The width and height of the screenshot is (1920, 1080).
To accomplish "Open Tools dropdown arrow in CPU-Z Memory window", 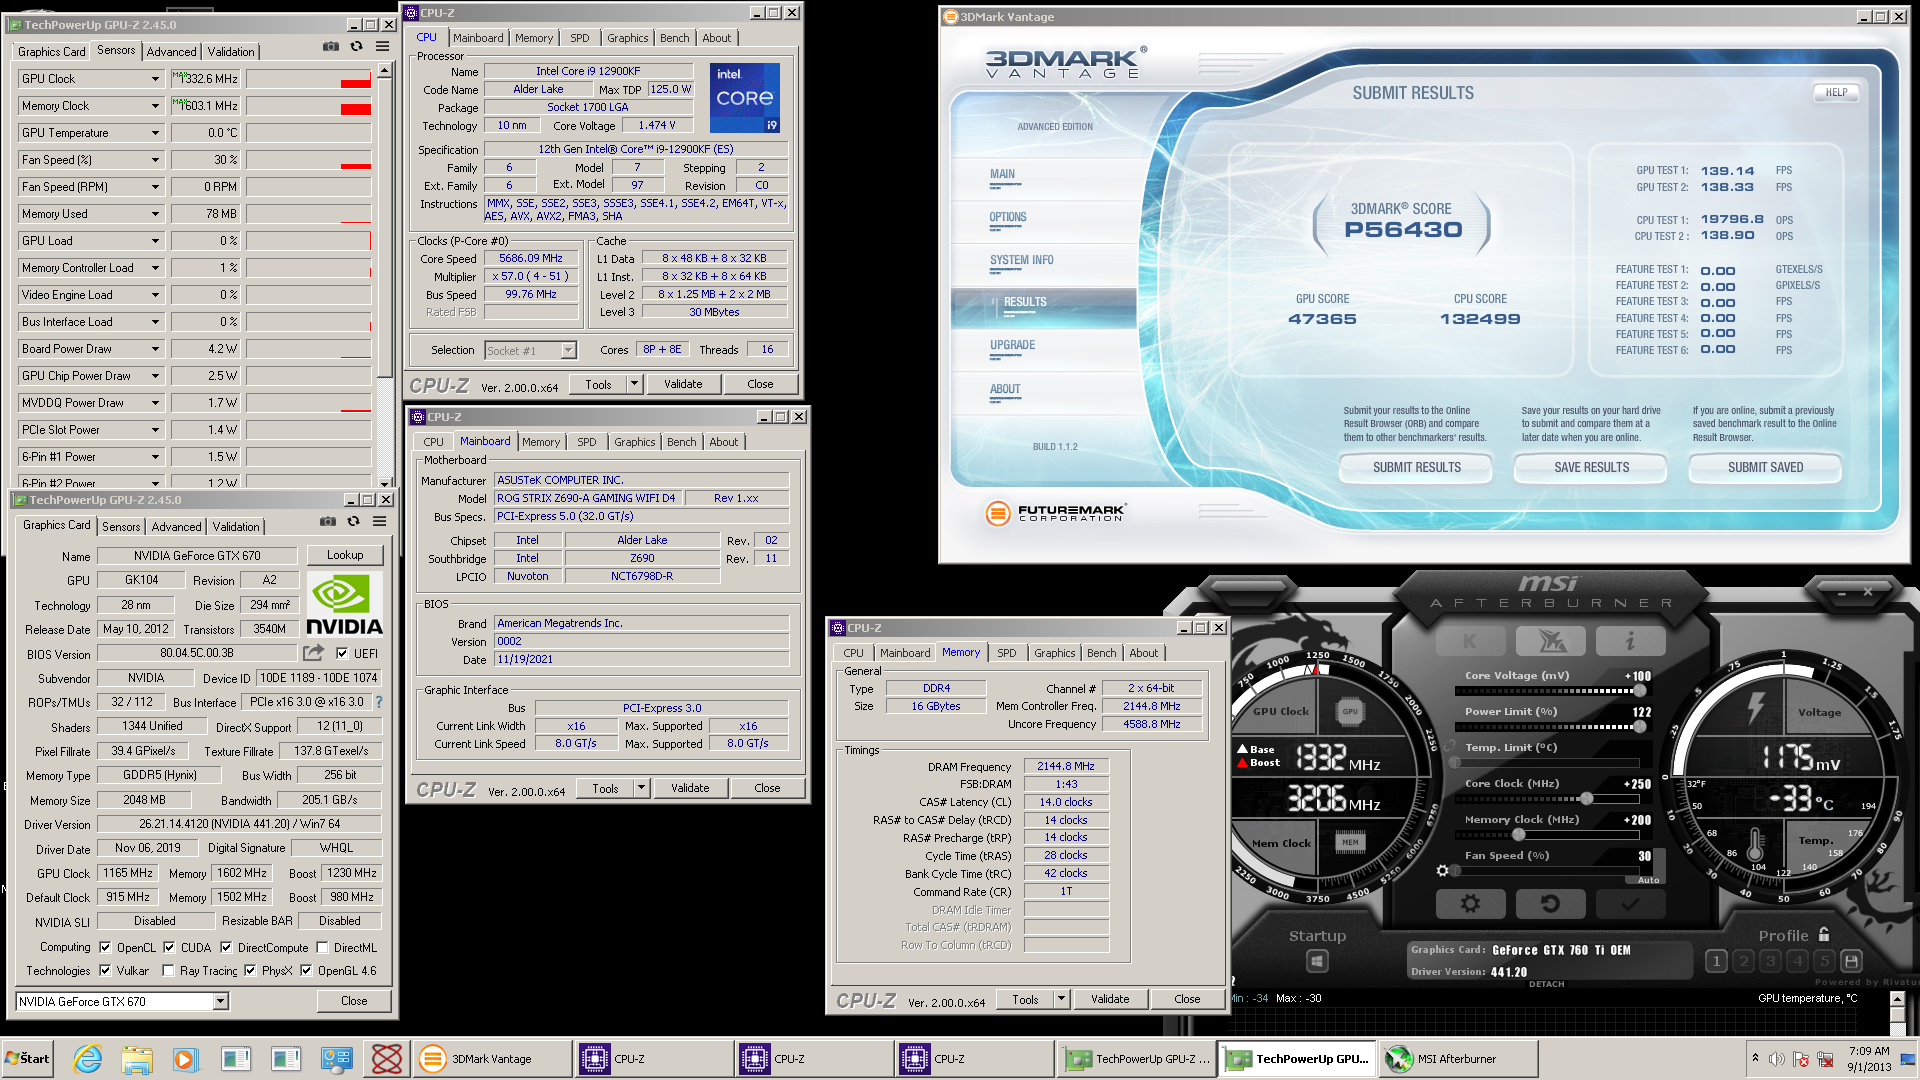I will [x=1061, y=999].
